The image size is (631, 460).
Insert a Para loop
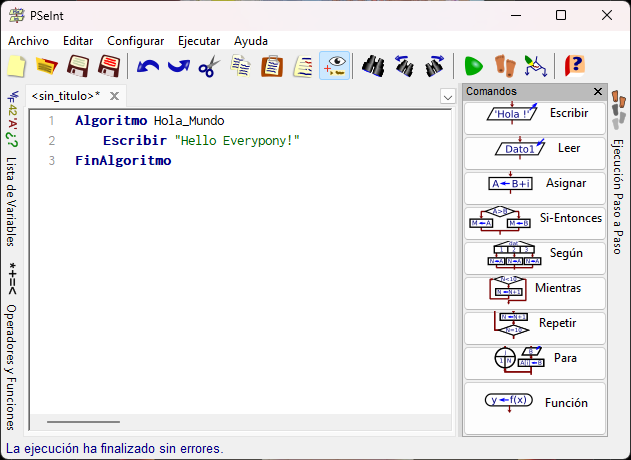[535, 363]
